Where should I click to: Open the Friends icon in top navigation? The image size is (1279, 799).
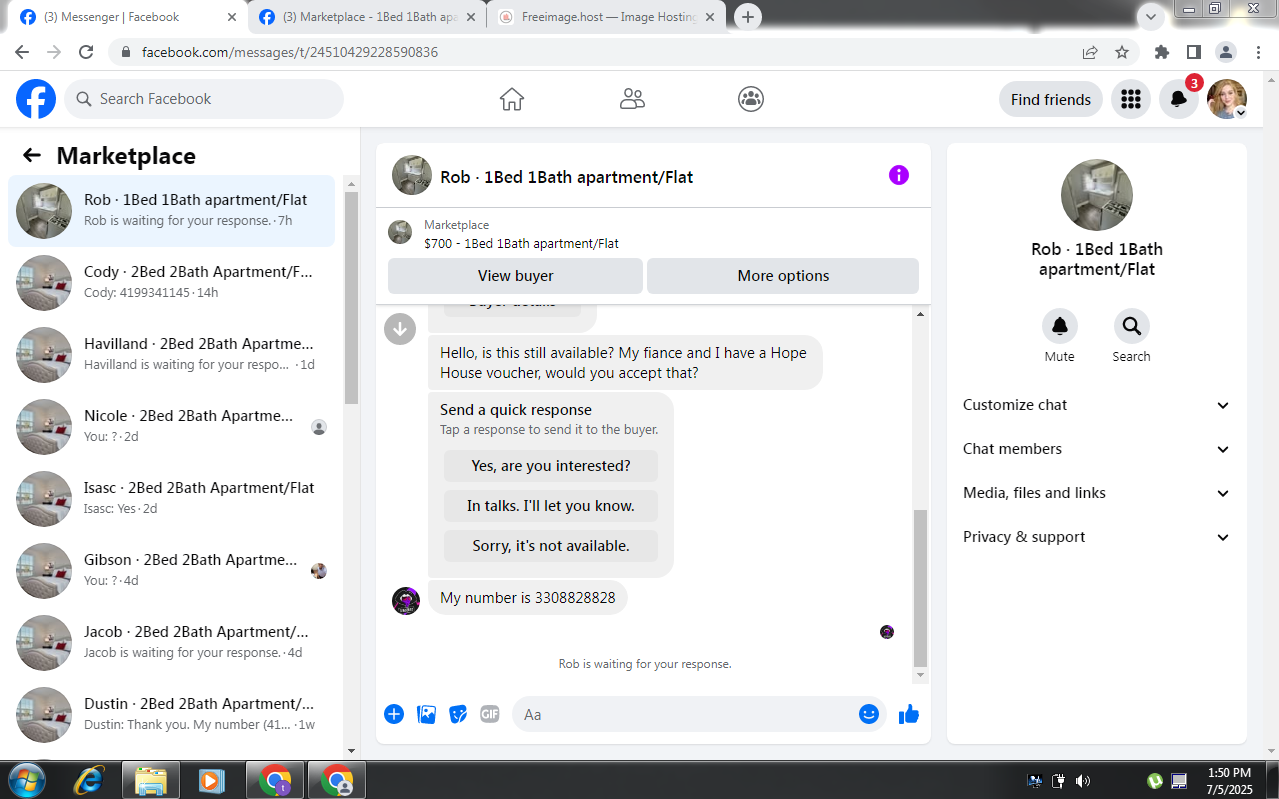(x=632, y=99)
